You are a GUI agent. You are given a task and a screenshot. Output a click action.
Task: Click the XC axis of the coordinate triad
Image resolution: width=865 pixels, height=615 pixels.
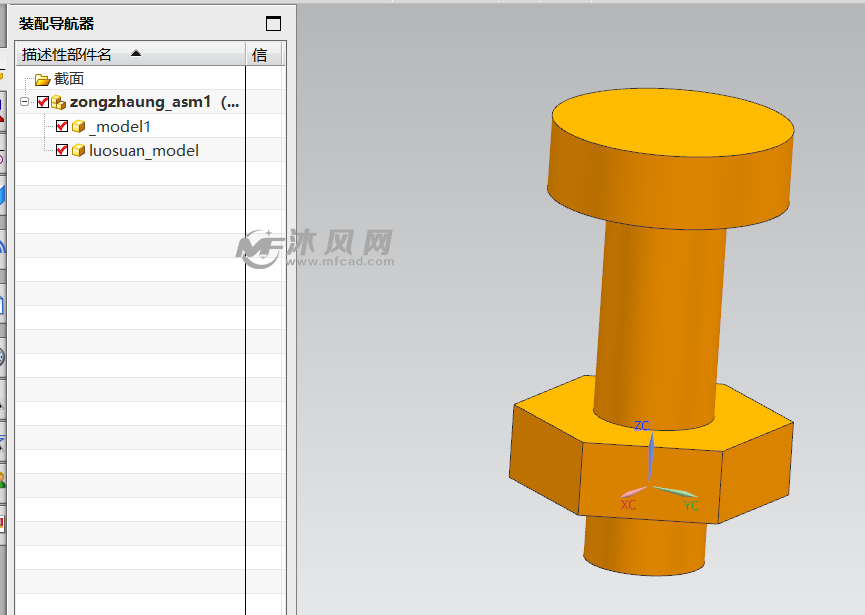click(x=633, y=491)
